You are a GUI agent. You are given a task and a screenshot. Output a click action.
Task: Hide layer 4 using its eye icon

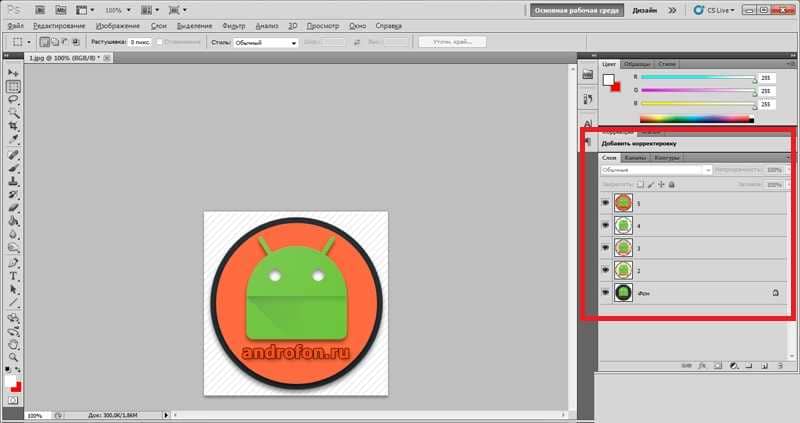606,225
